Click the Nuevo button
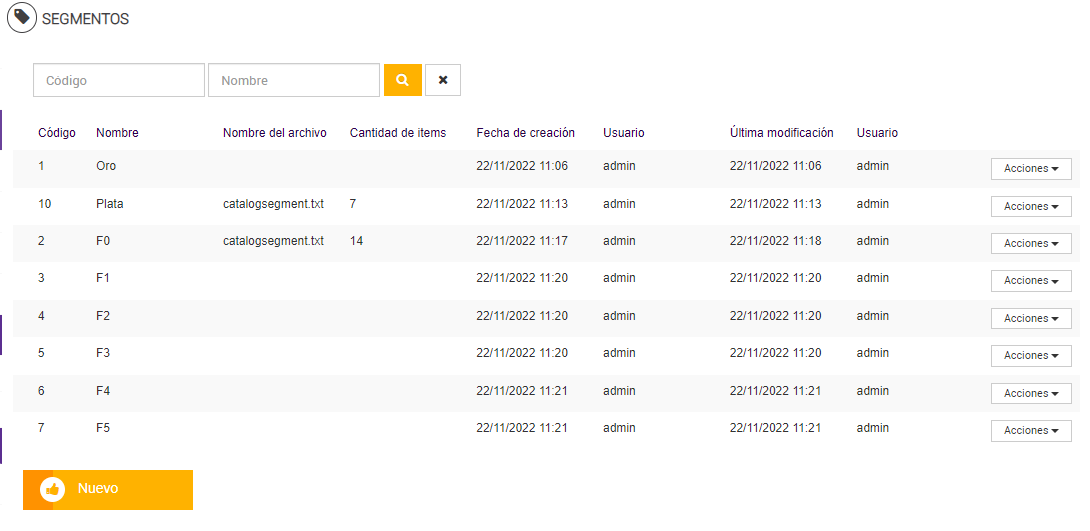Viewport: 1090px width, 531px height. pos(108,489)
